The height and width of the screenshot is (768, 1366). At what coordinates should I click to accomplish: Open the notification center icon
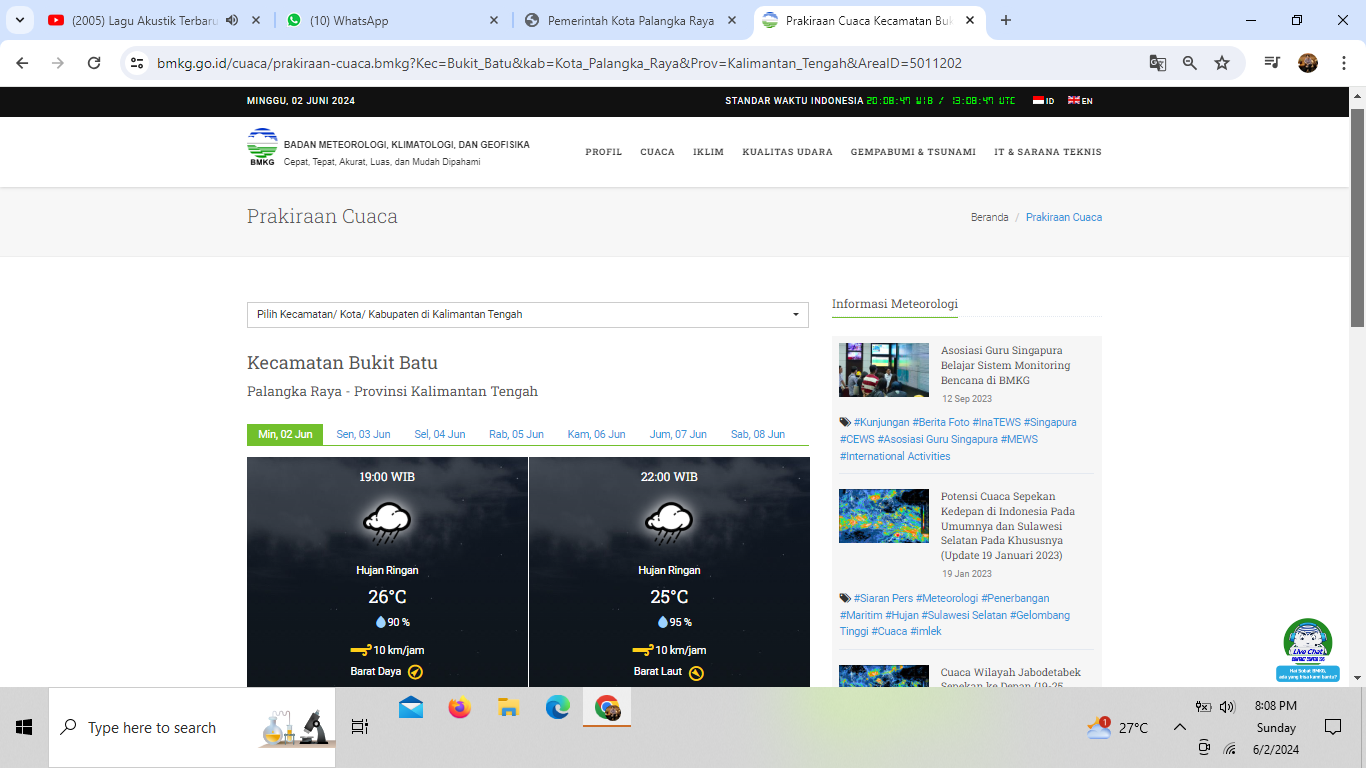(x=1333, y=727)
